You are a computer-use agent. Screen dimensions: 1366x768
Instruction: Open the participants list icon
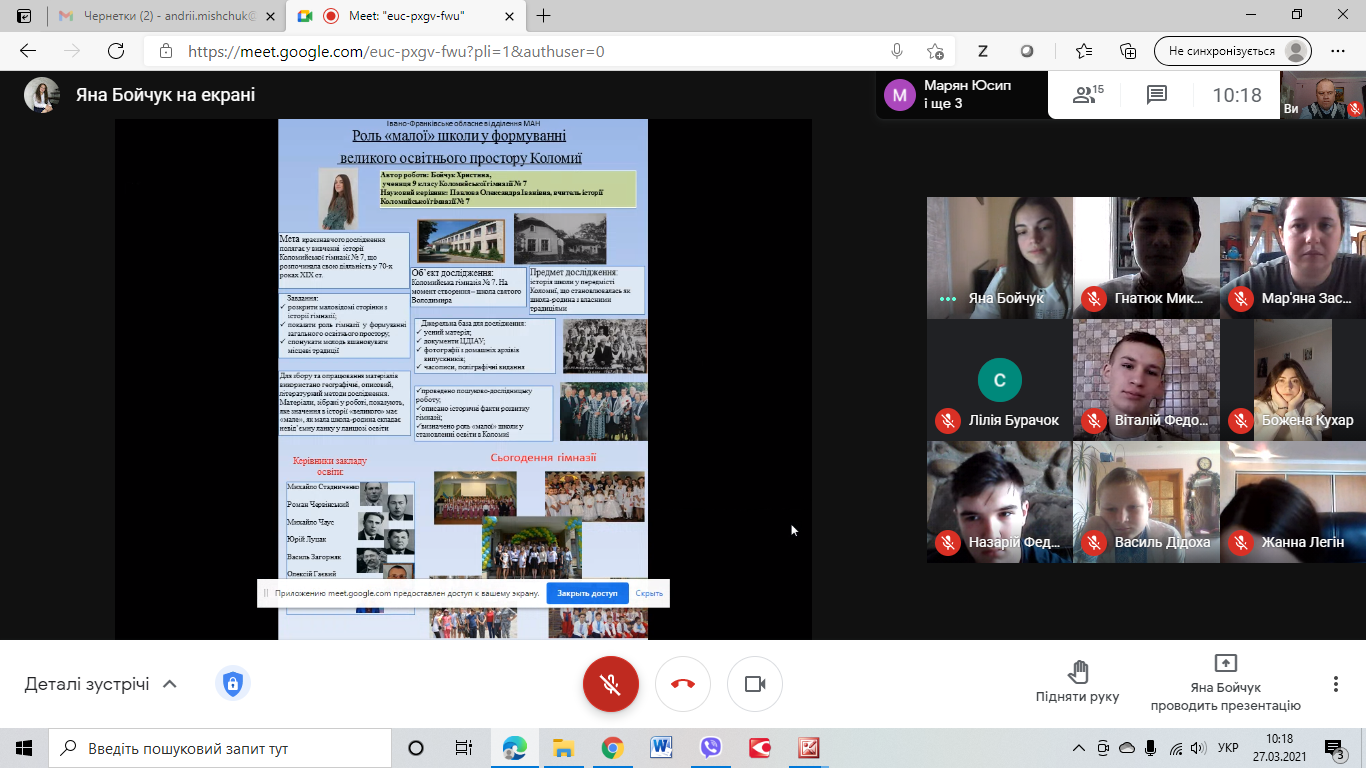[1086, 95]
